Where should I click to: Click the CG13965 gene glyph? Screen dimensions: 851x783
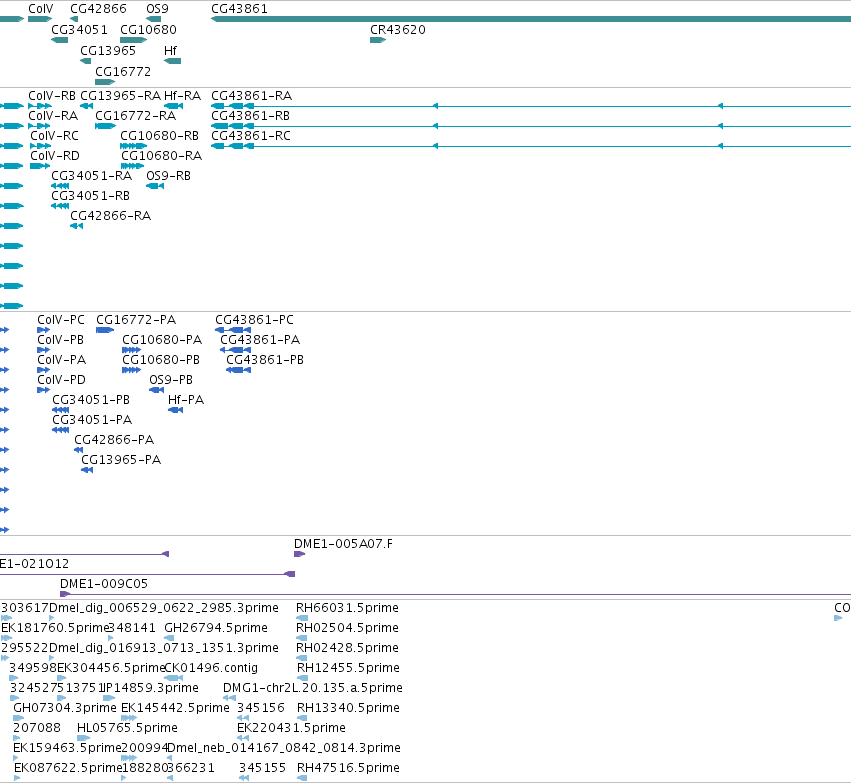click(85, 61)
